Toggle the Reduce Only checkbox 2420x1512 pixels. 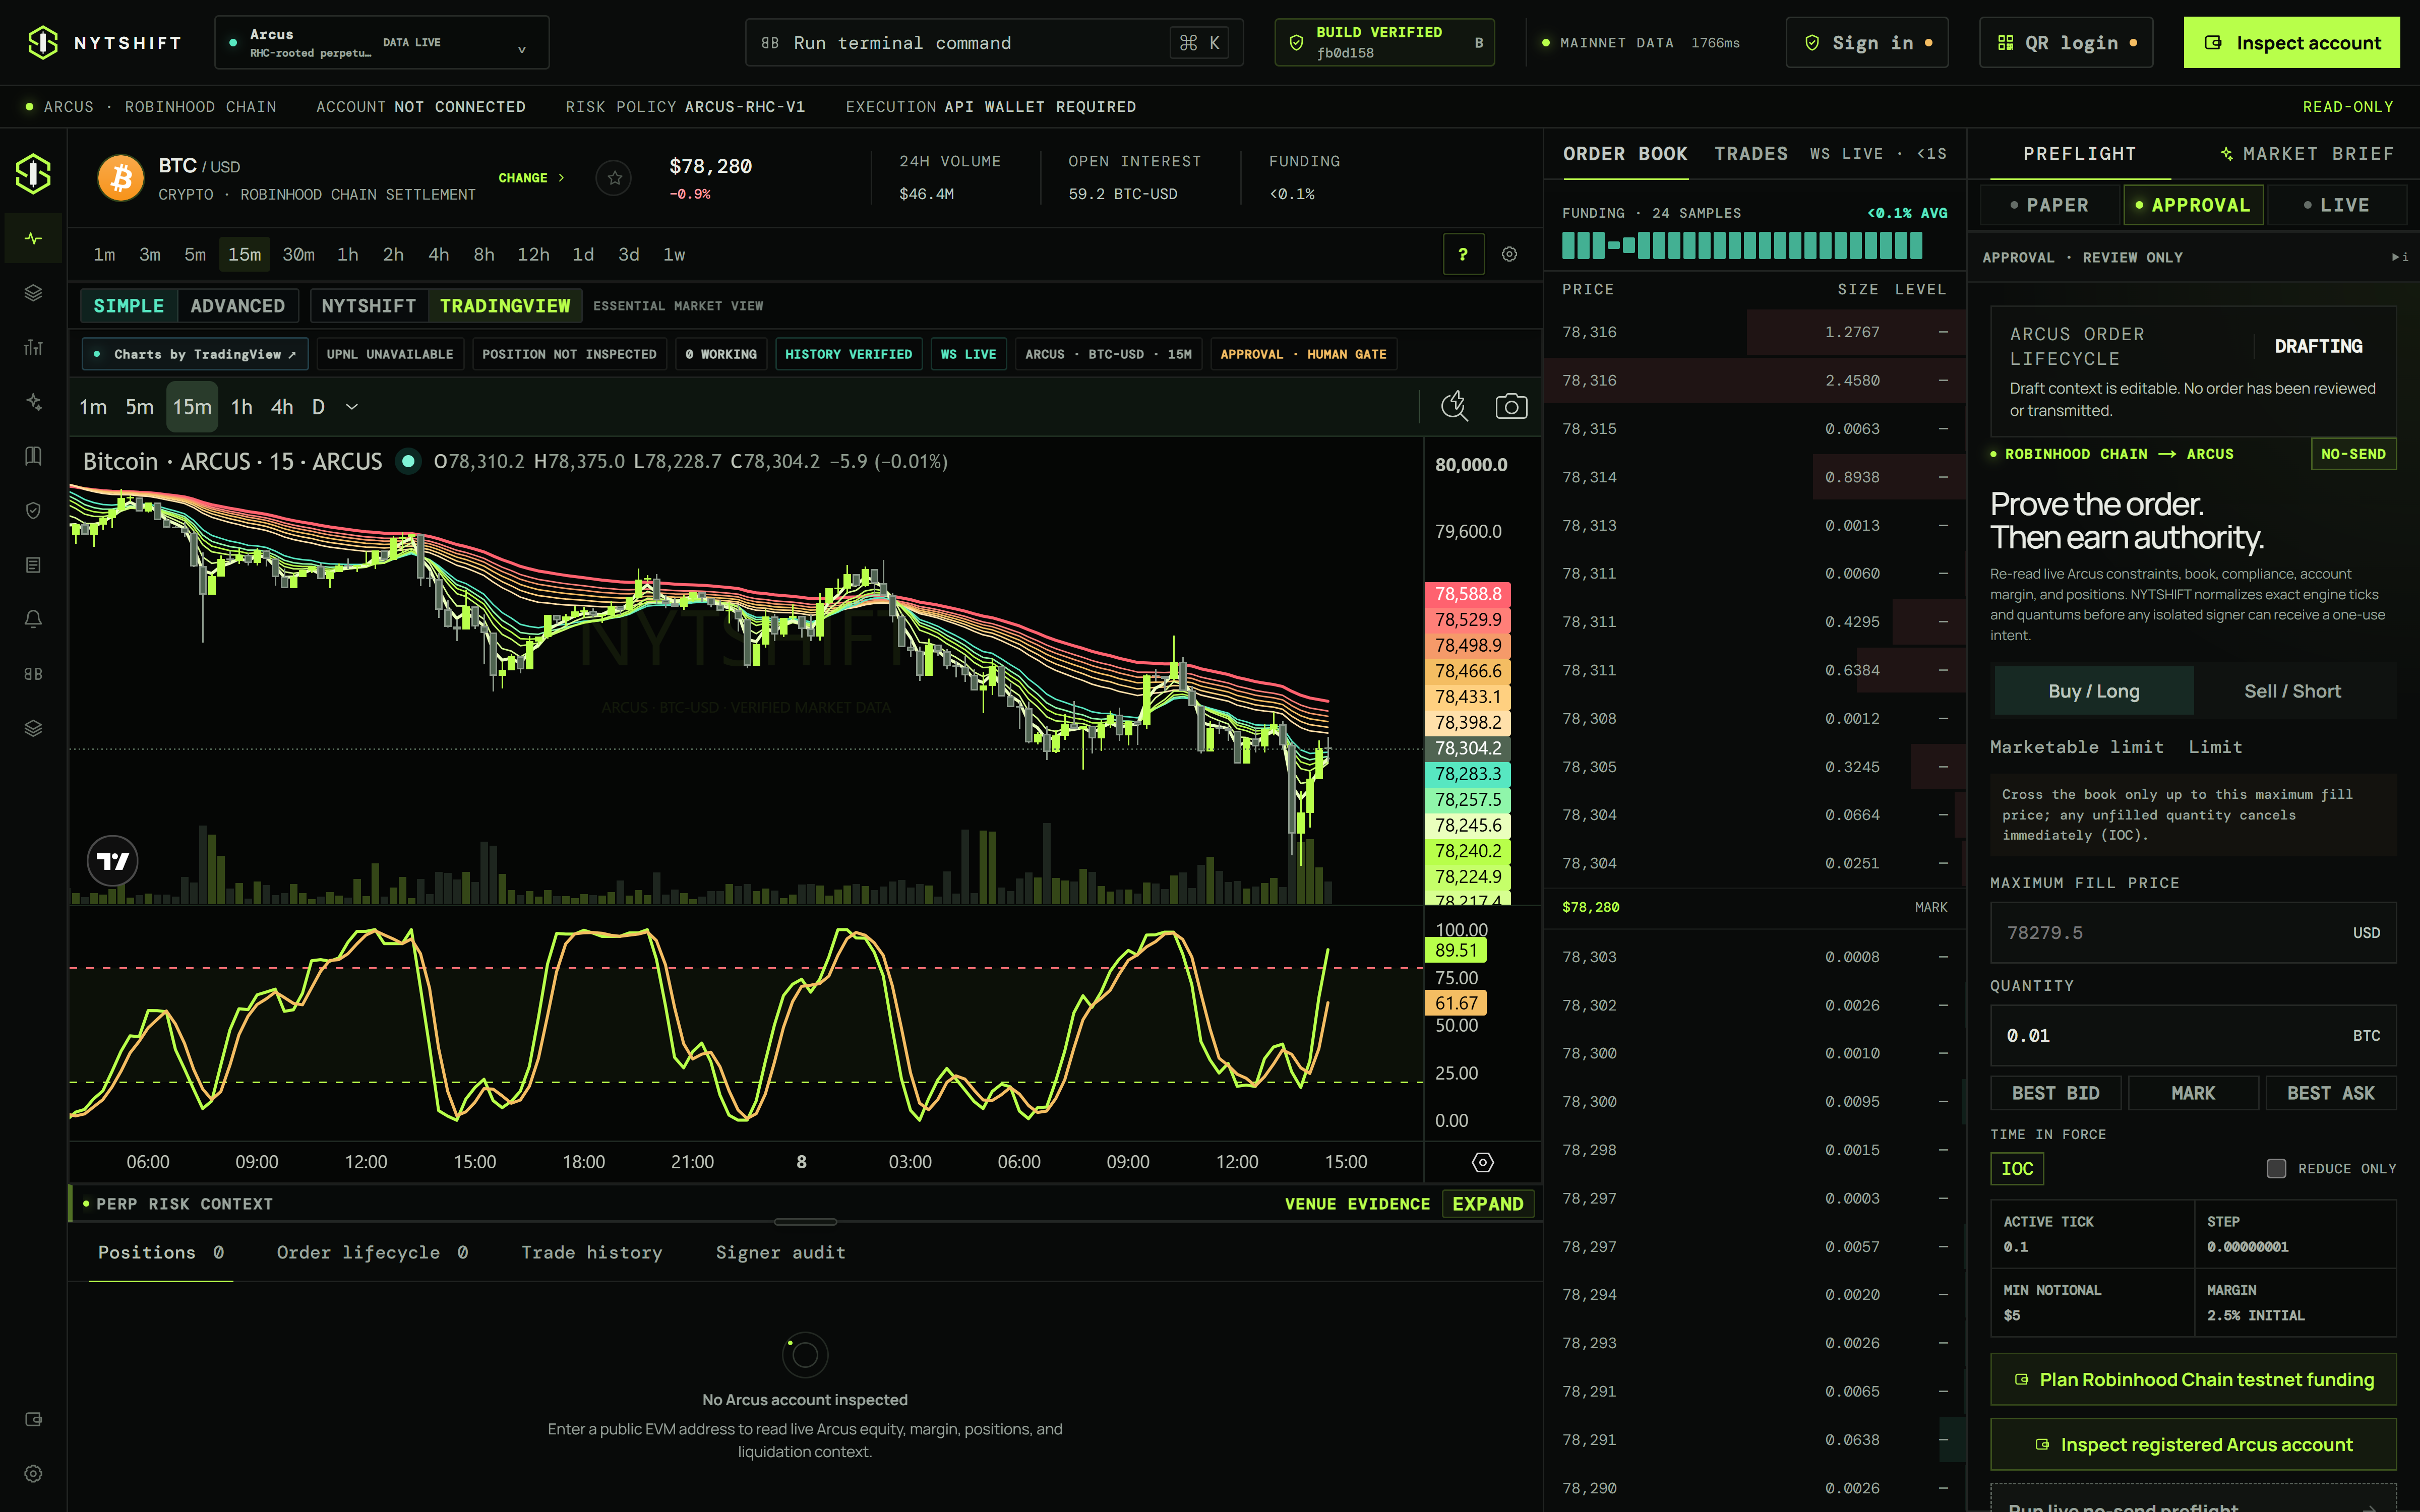click(2276, 1168)
